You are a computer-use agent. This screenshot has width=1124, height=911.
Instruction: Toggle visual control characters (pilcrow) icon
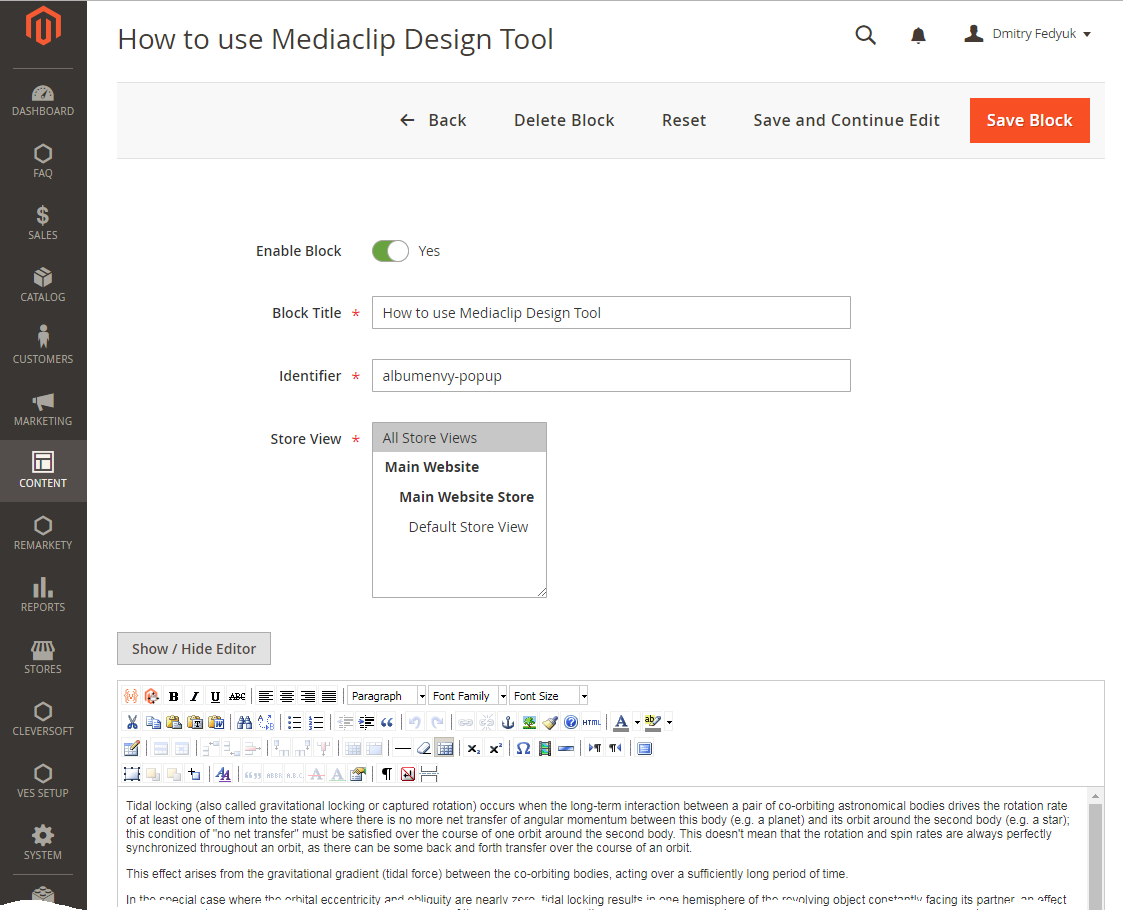(387, 774)
